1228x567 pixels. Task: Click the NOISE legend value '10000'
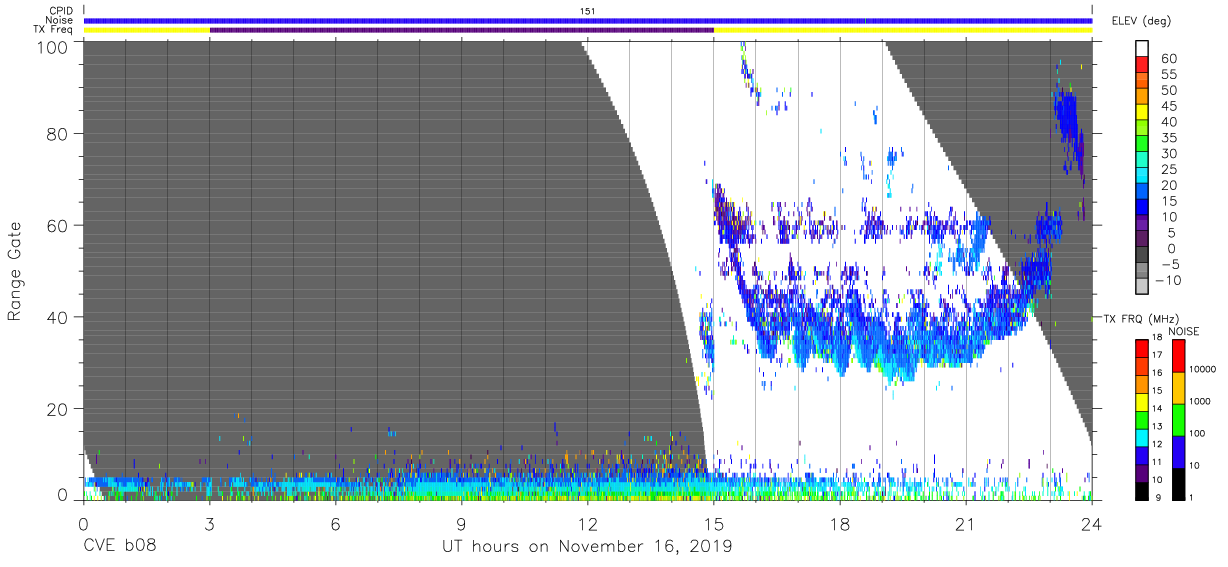pyautogui.click(x=1203, y=369)
